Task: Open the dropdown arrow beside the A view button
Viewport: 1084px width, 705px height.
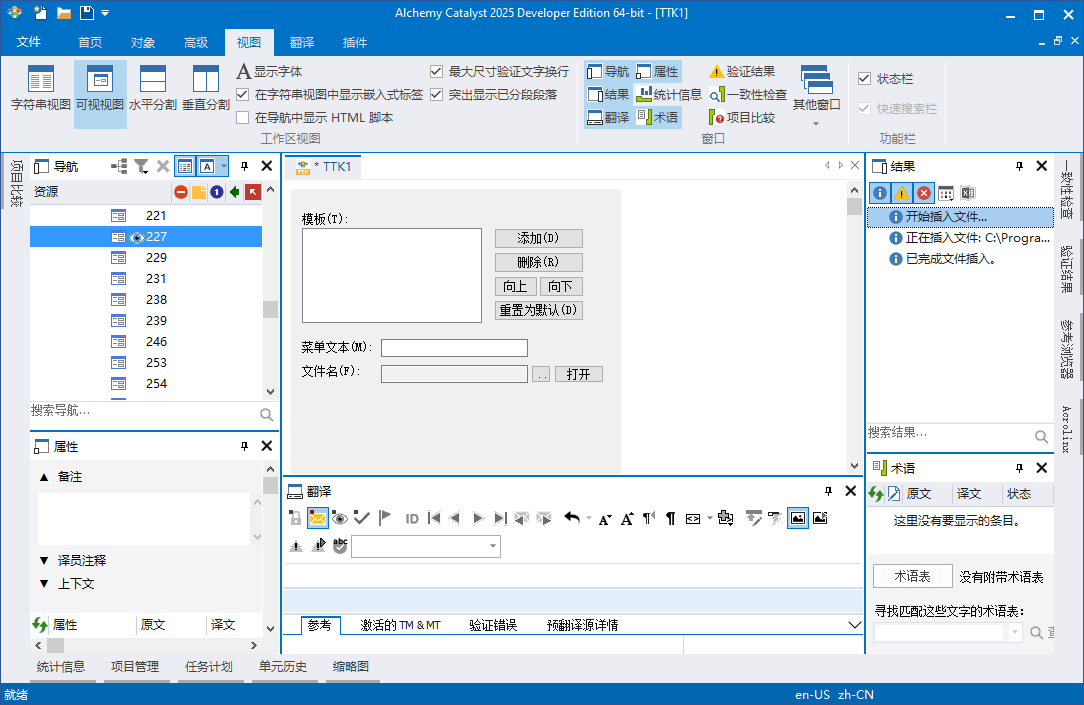Action: (x=223, y=167)
